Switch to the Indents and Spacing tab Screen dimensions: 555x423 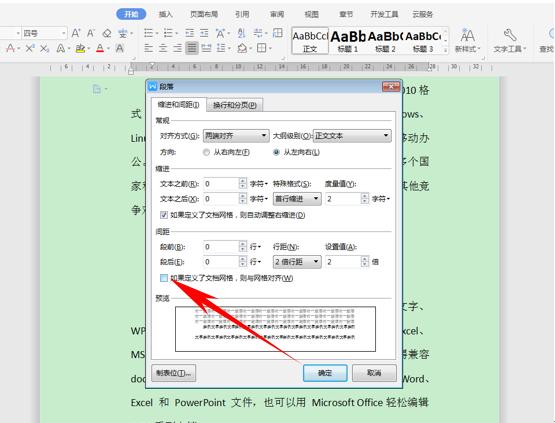178,105
